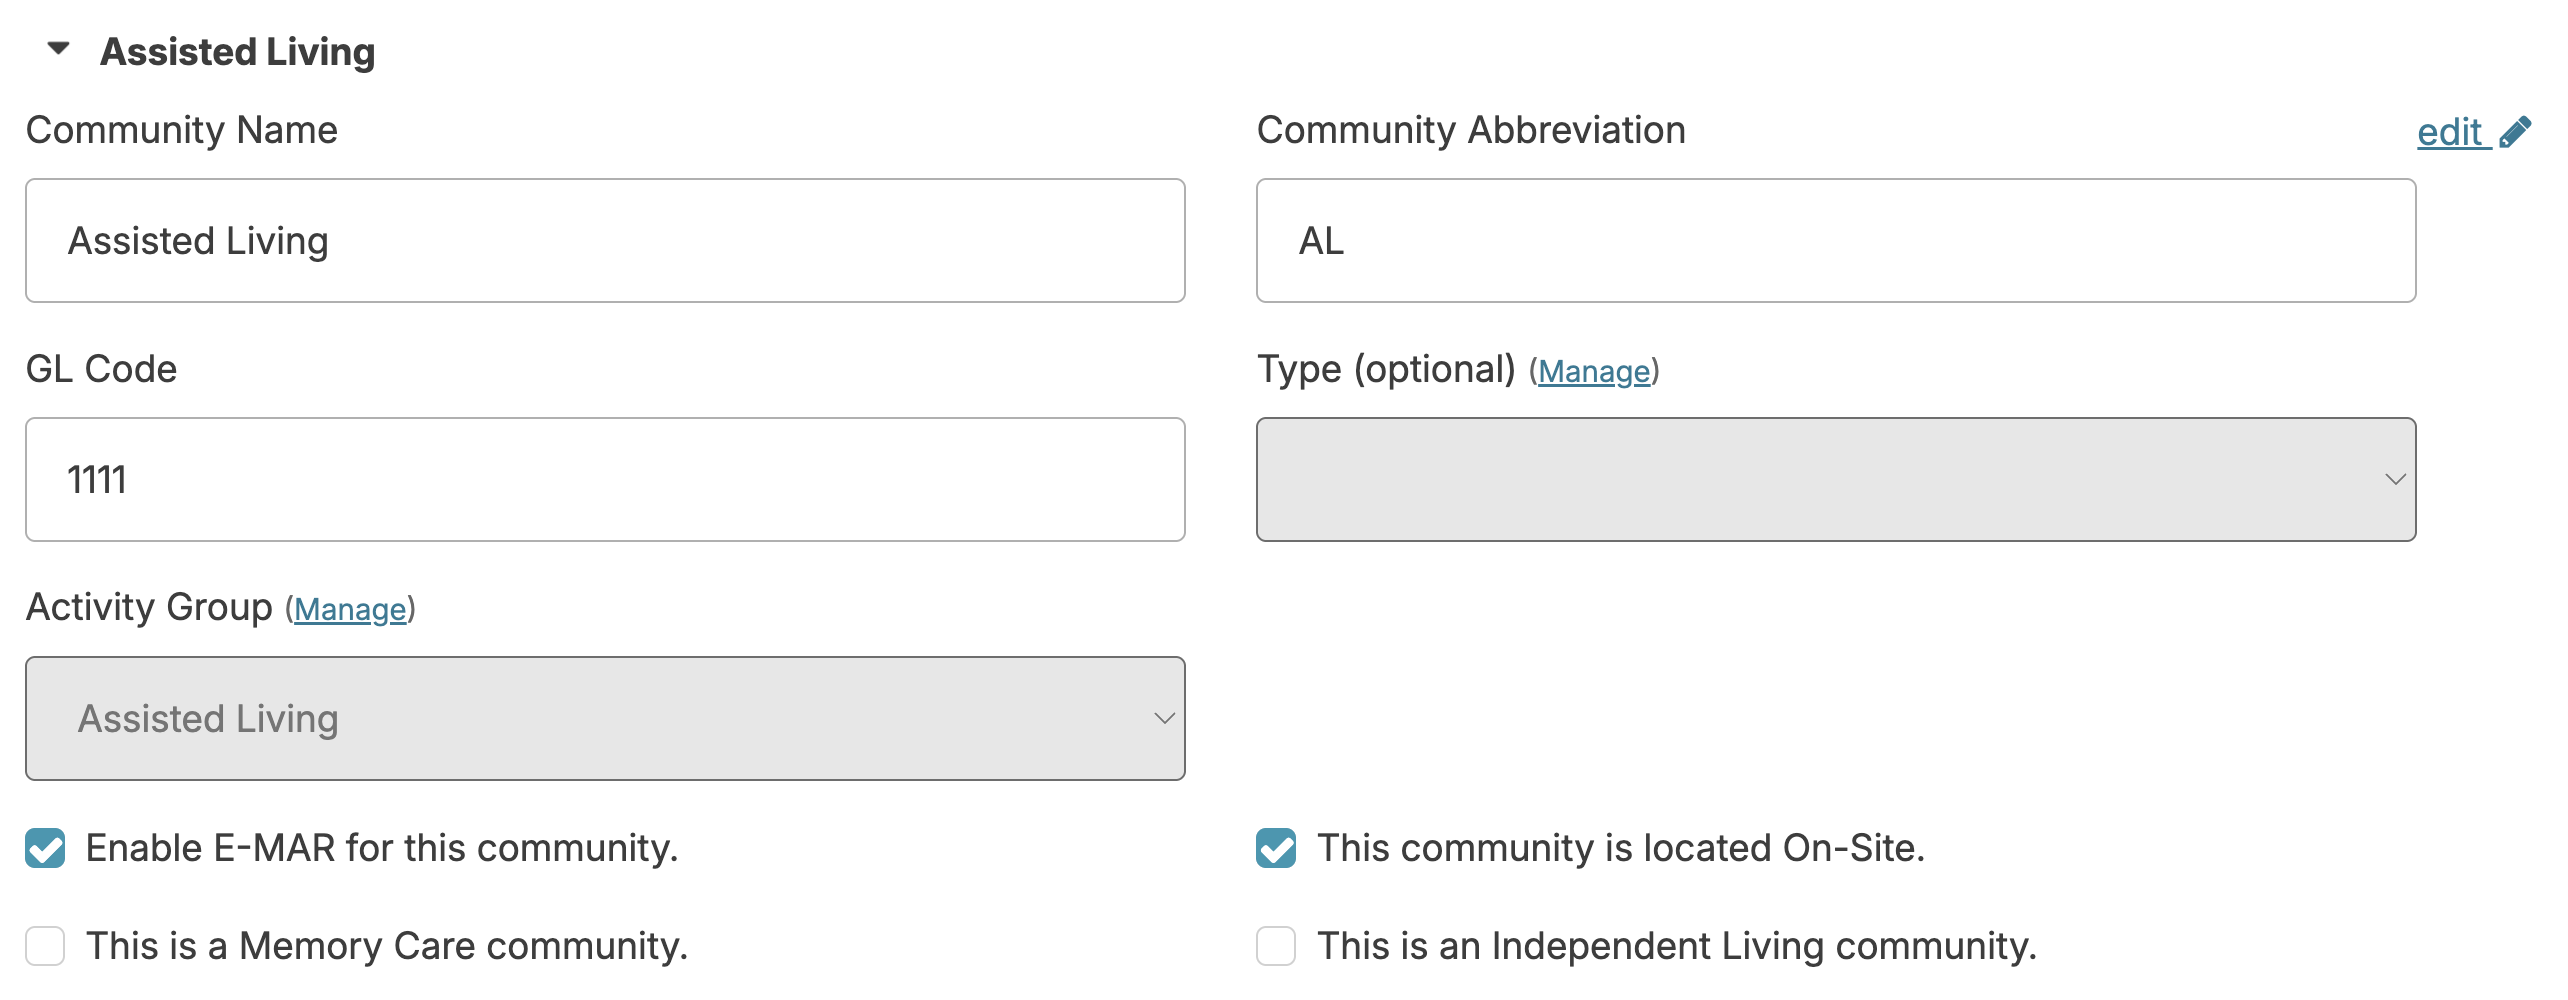Click the Assisted Living section heading

[x=238, y=52]
